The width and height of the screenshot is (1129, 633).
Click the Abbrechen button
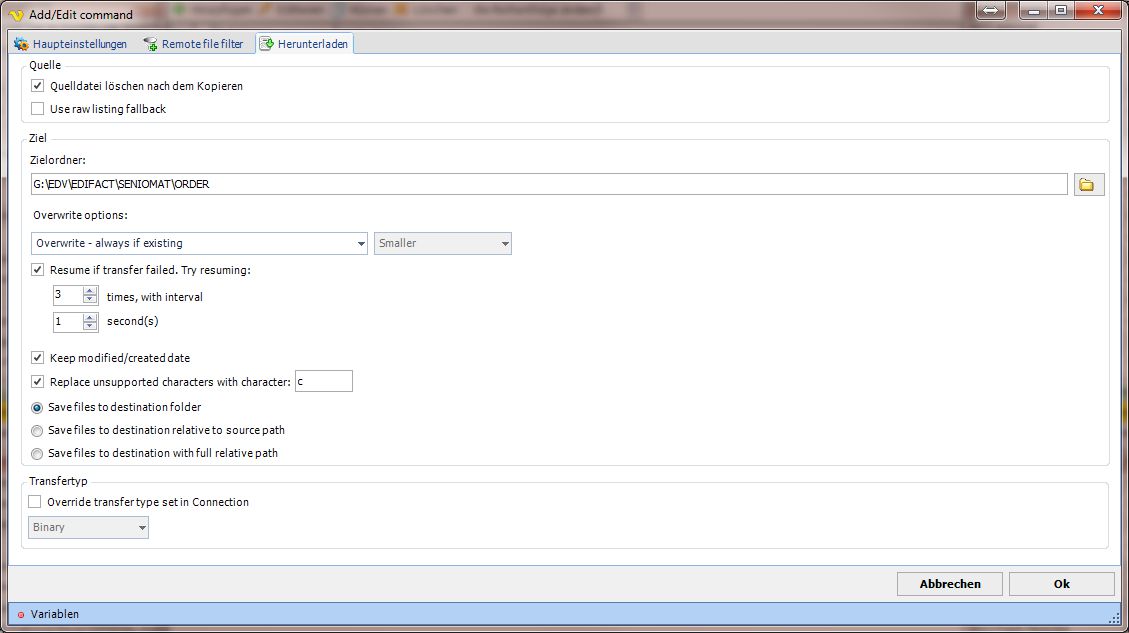point(948,584)
